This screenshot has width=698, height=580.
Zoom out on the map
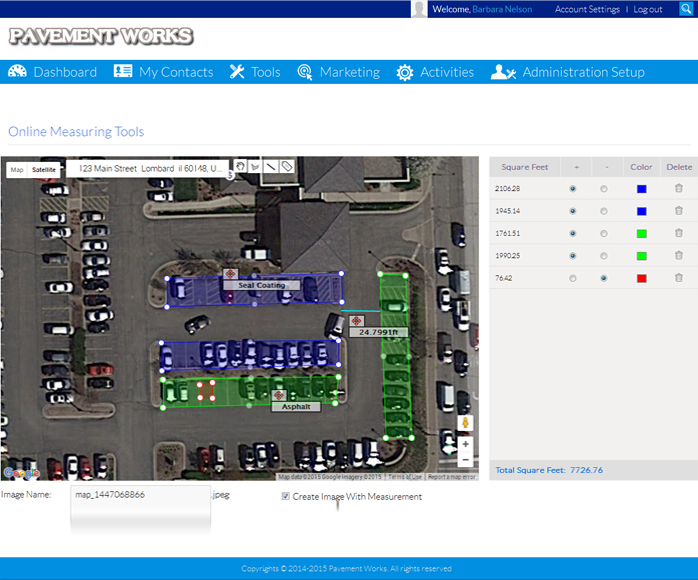tap(465, 459)
